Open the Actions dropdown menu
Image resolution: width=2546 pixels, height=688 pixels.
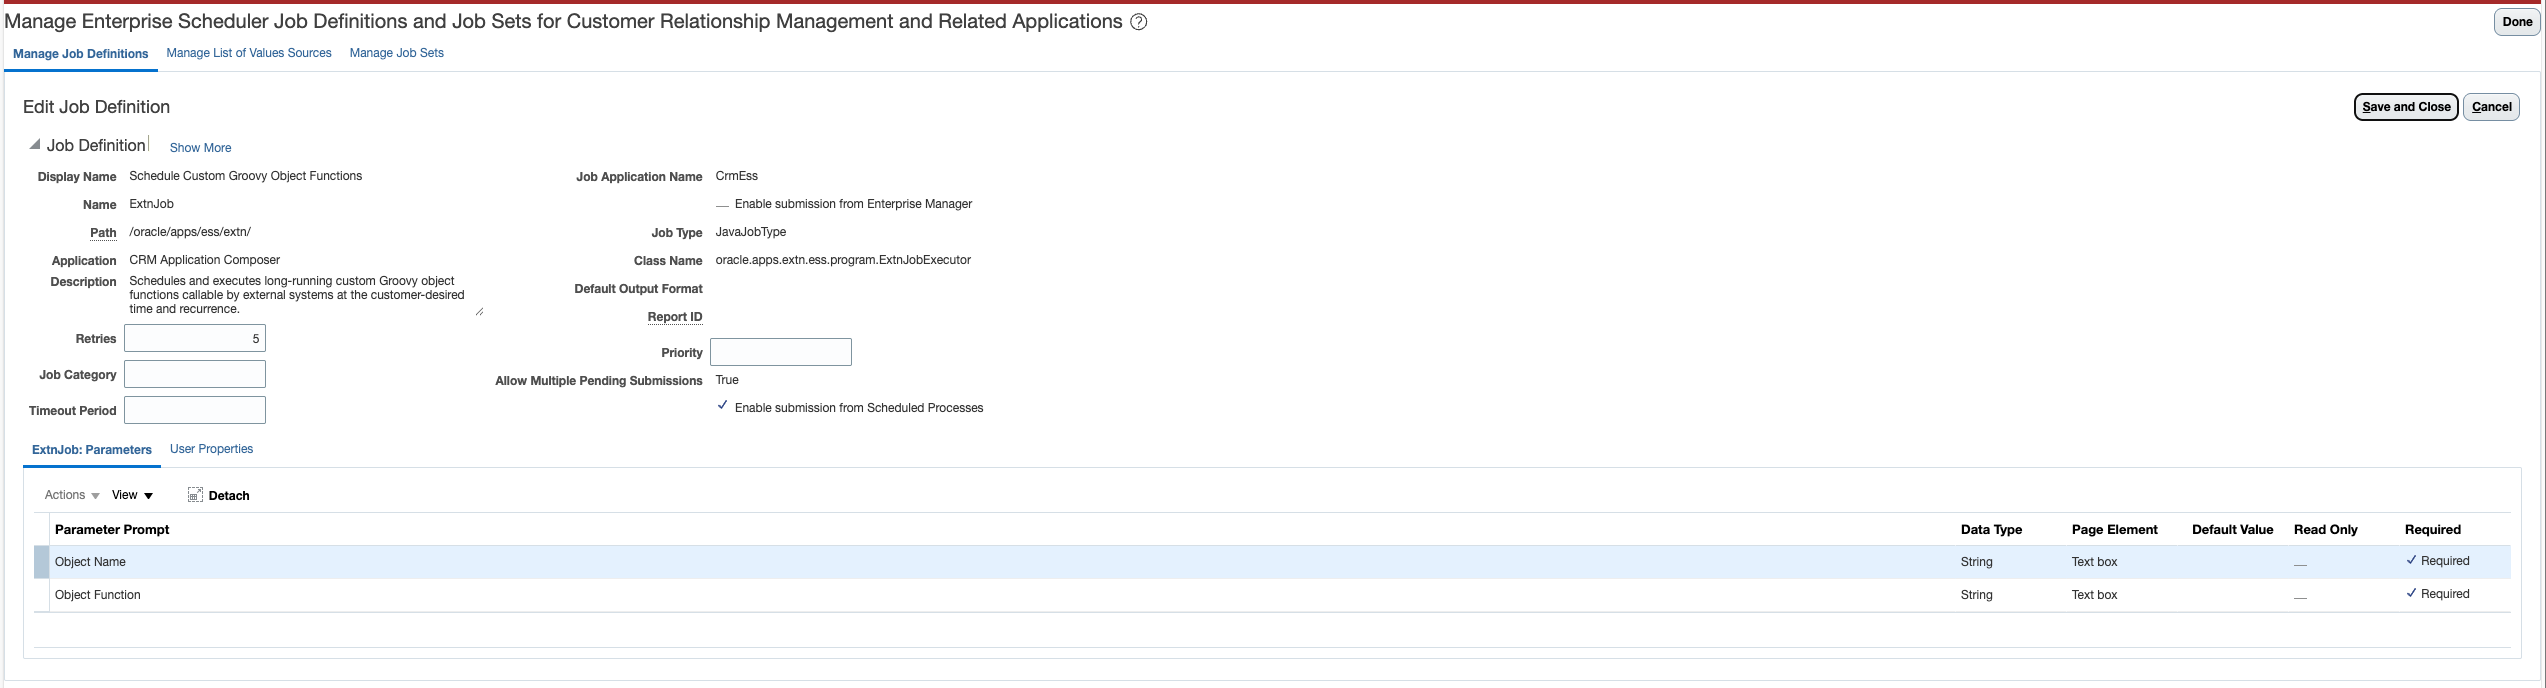(72, 495)
